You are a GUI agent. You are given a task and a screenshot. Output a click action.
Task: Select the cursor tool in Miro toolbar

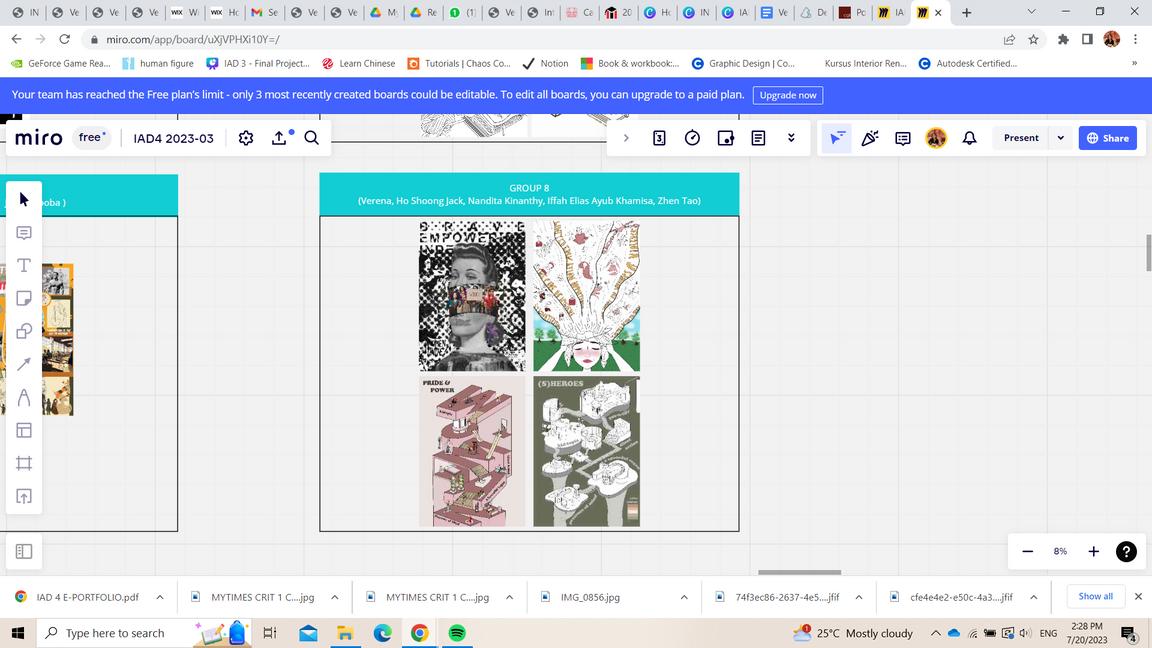click(x=24, y=199)
